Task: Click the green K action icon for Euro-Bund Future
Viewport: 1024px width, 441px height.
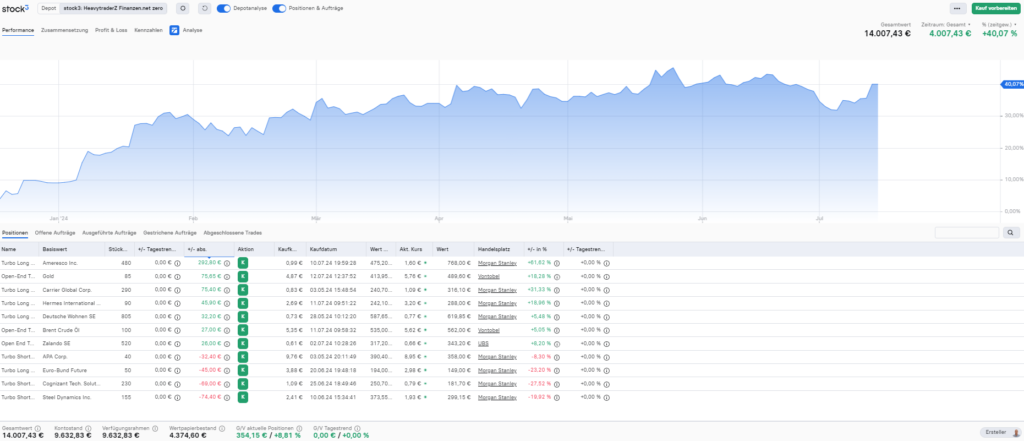Action: [x=242, y=370]
